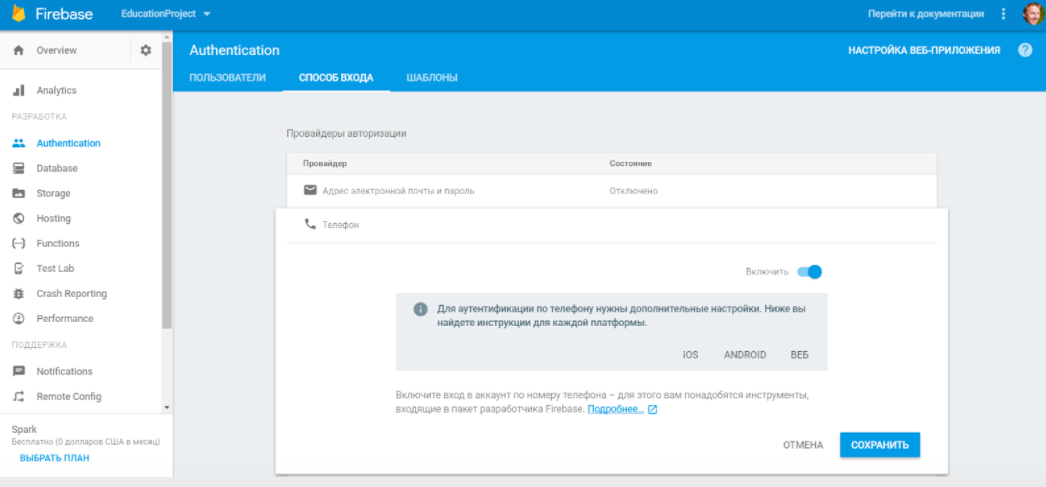
Task: Click the Overview home icon
Action: (19, 50)
